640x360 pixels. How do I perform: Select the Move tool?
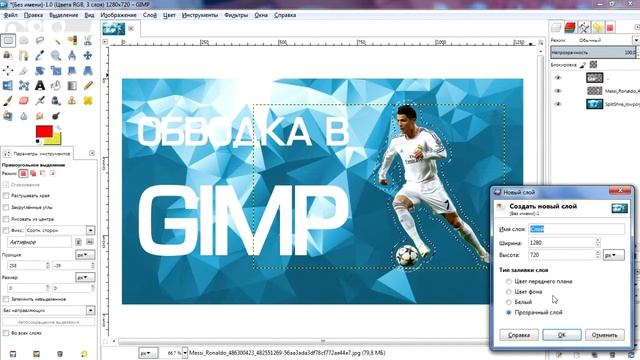coord(88,56)
